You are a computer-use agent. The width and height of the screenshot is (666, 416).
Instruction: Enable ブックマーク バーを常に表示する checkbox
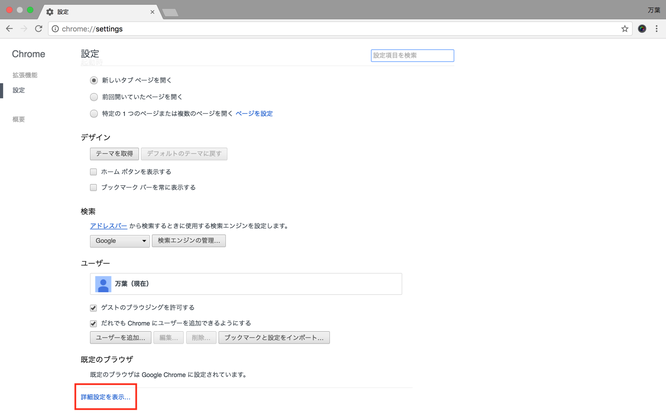coord(93,187)
